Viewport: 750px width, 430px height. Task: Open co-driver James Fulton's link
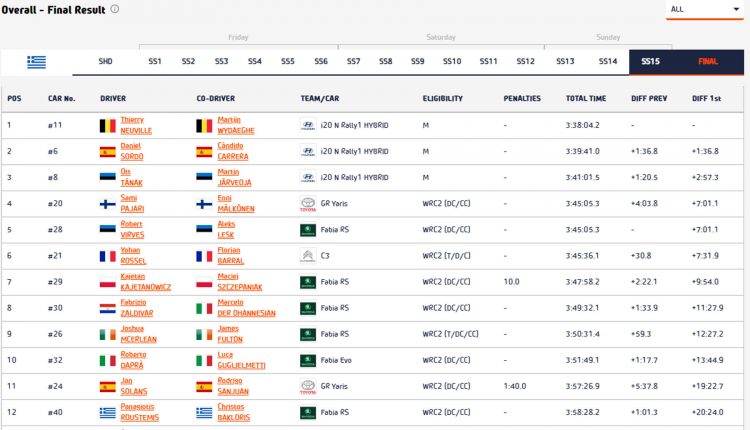[x=230, y=334]
